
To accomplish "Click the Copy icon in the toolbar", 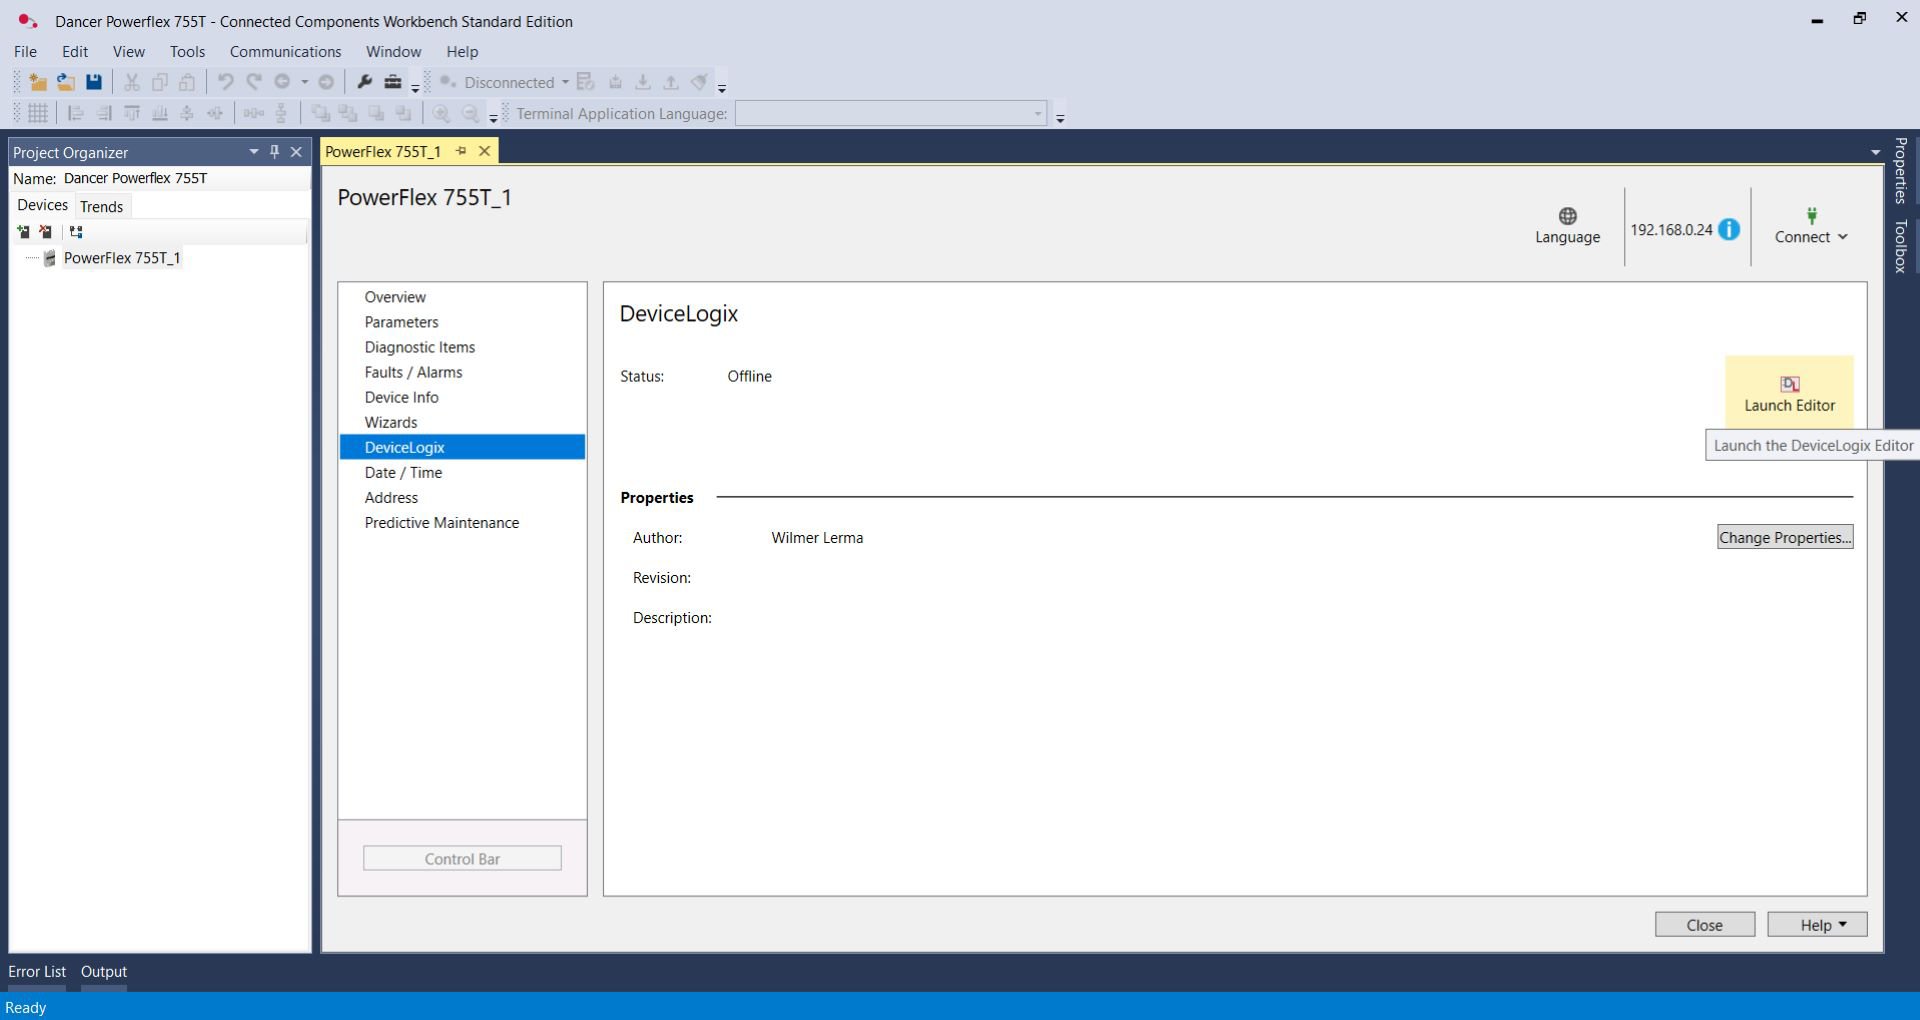I will tap(159, 82).
